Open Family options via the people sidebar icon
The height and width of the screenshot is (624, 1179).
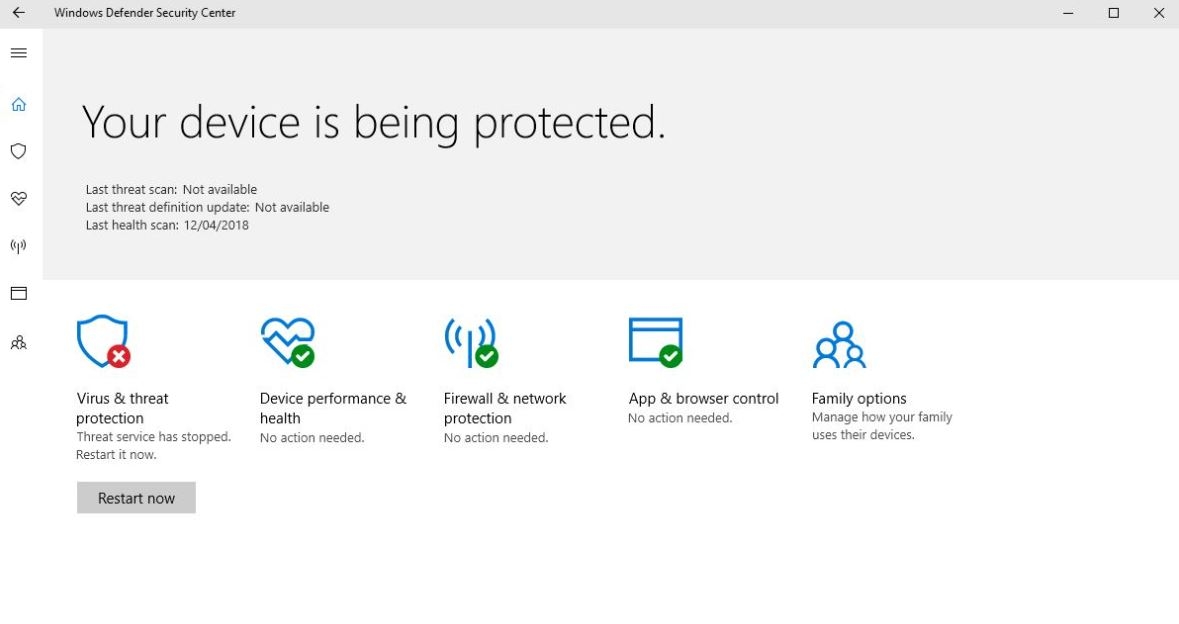18,342
